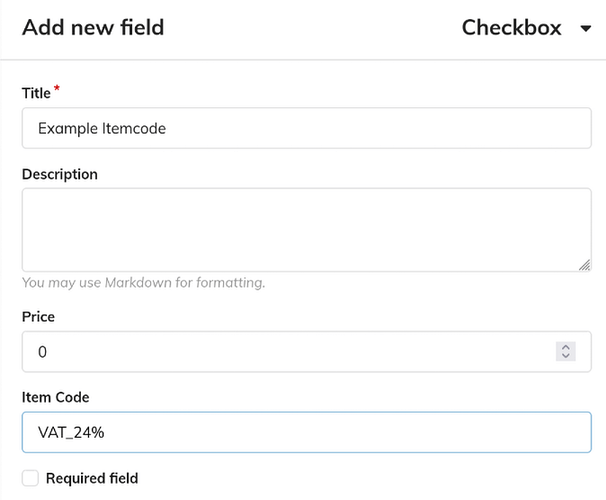Click the field type dropdown caret arrow
The image size is (606, 500).
(586, 29)
